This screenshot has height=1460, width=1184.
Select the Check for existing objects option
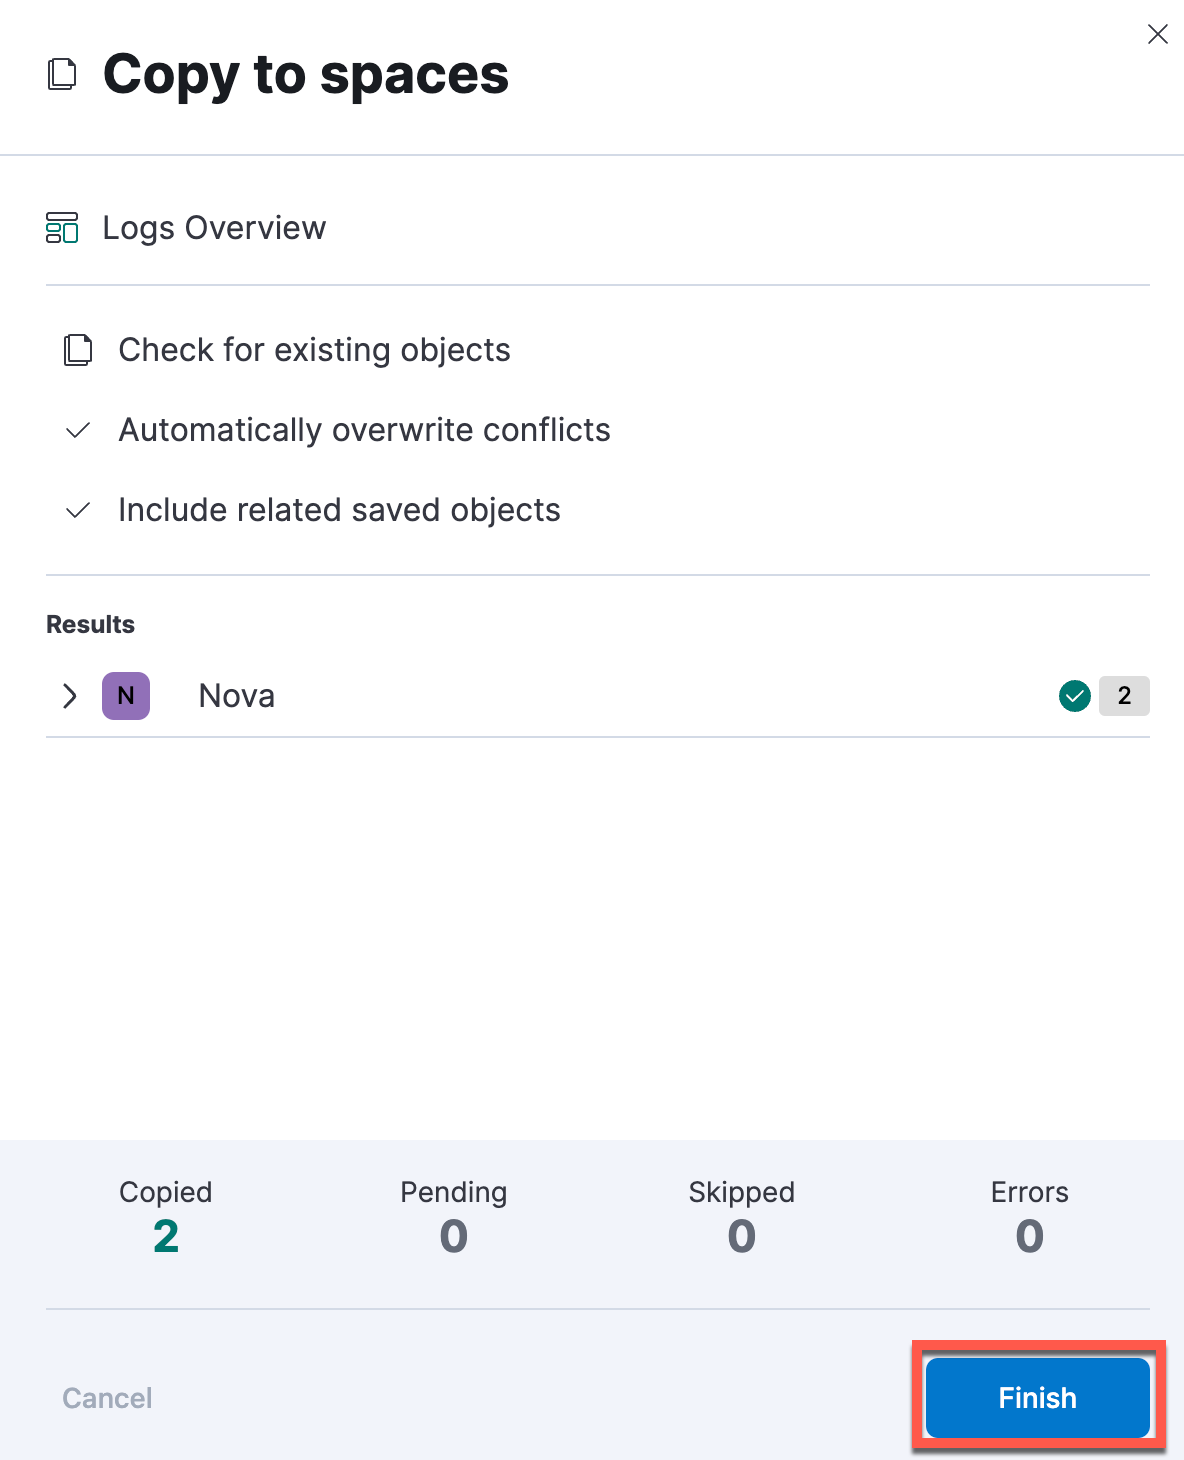coord(315,350)
